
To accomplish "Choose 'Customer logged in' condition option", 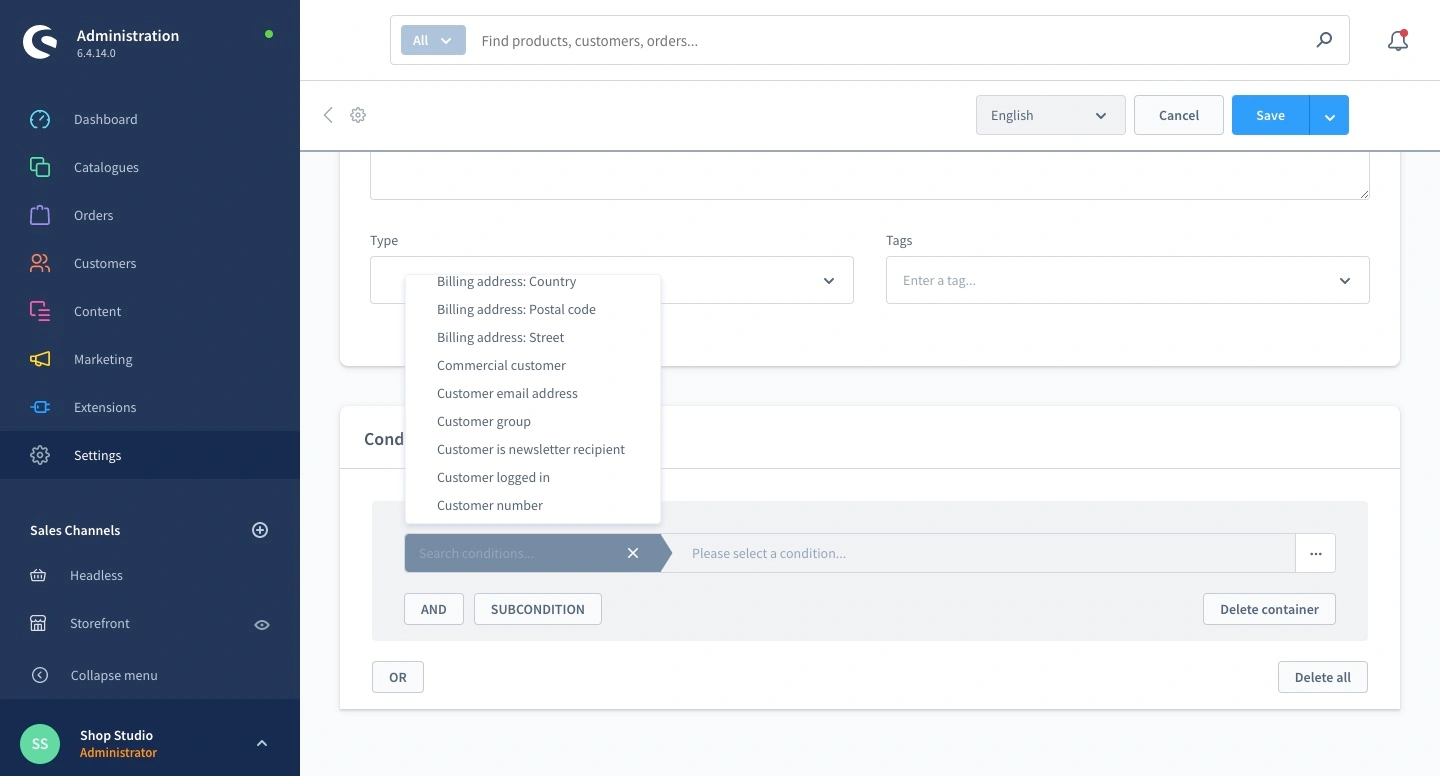I will [493, 477].
